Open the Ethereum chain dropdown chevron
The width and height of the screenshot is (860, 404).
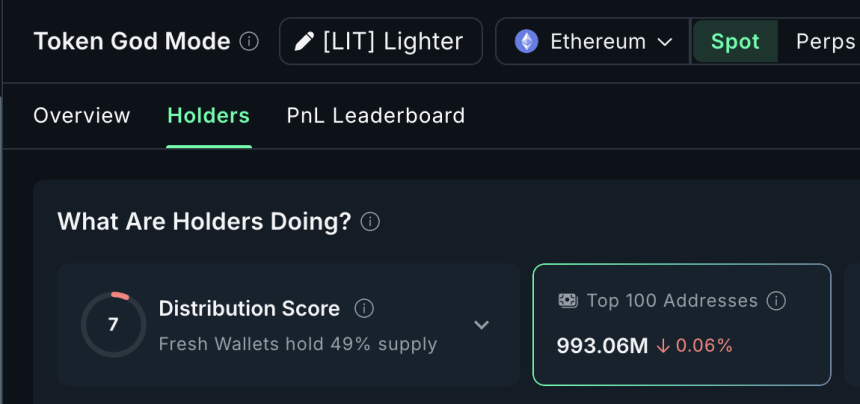pyautogui.click(x=665, y=42)
